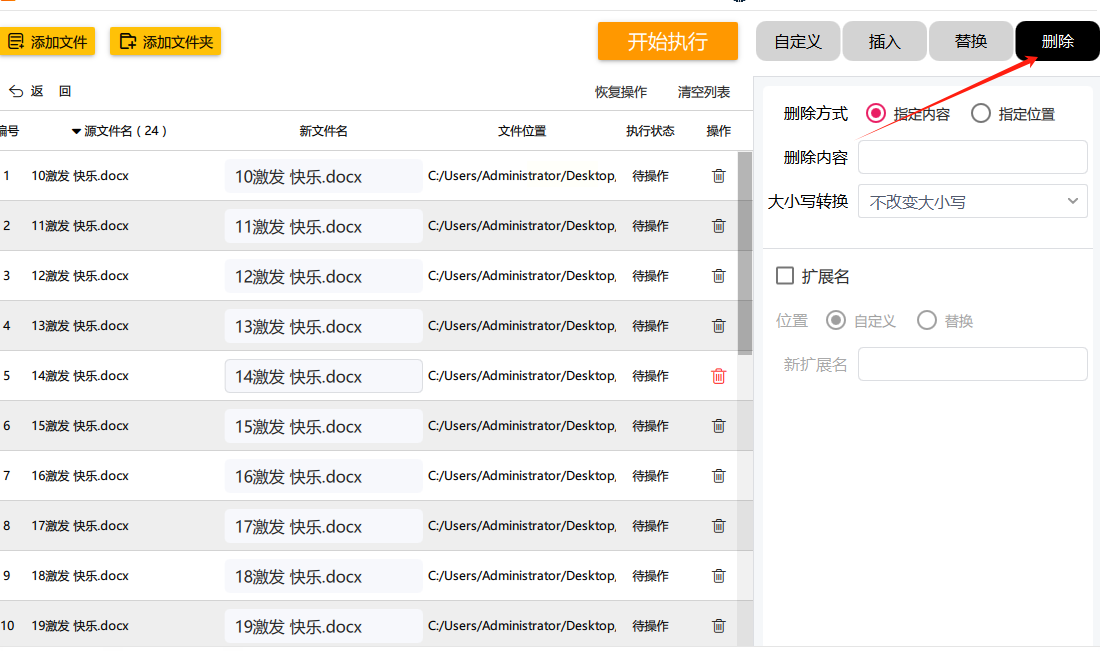The image size is (1100, 651).
Task: Select source file name 13激发 快乐.docx
Action: tap(80, 326)
